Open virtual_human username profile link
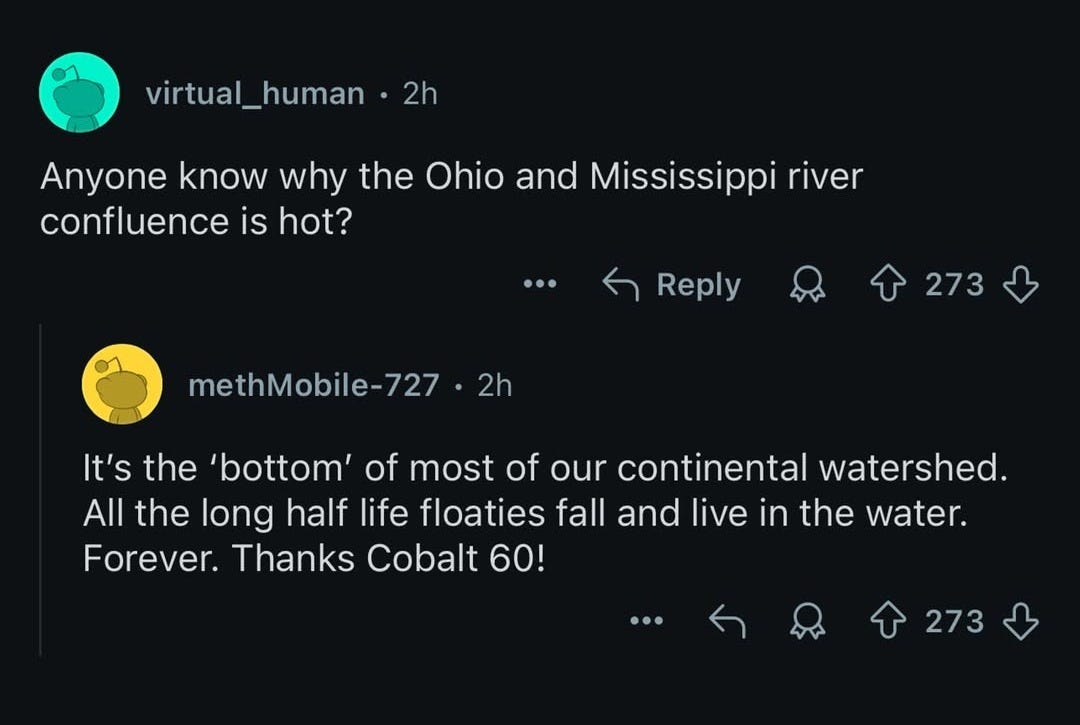The width and height of the screenshot is (1080, 725). point(255,94)
